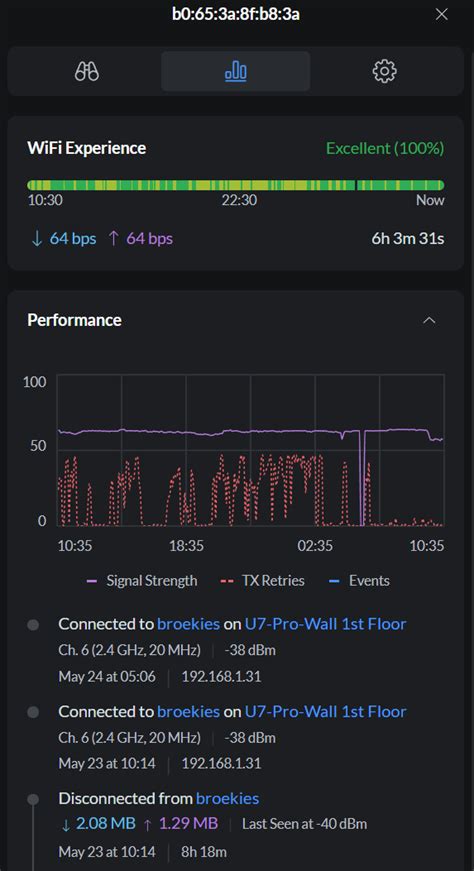Screen dimensions: 474x871
Task: Click the Excellent (100%) status label
Action: tap(385, 148)
